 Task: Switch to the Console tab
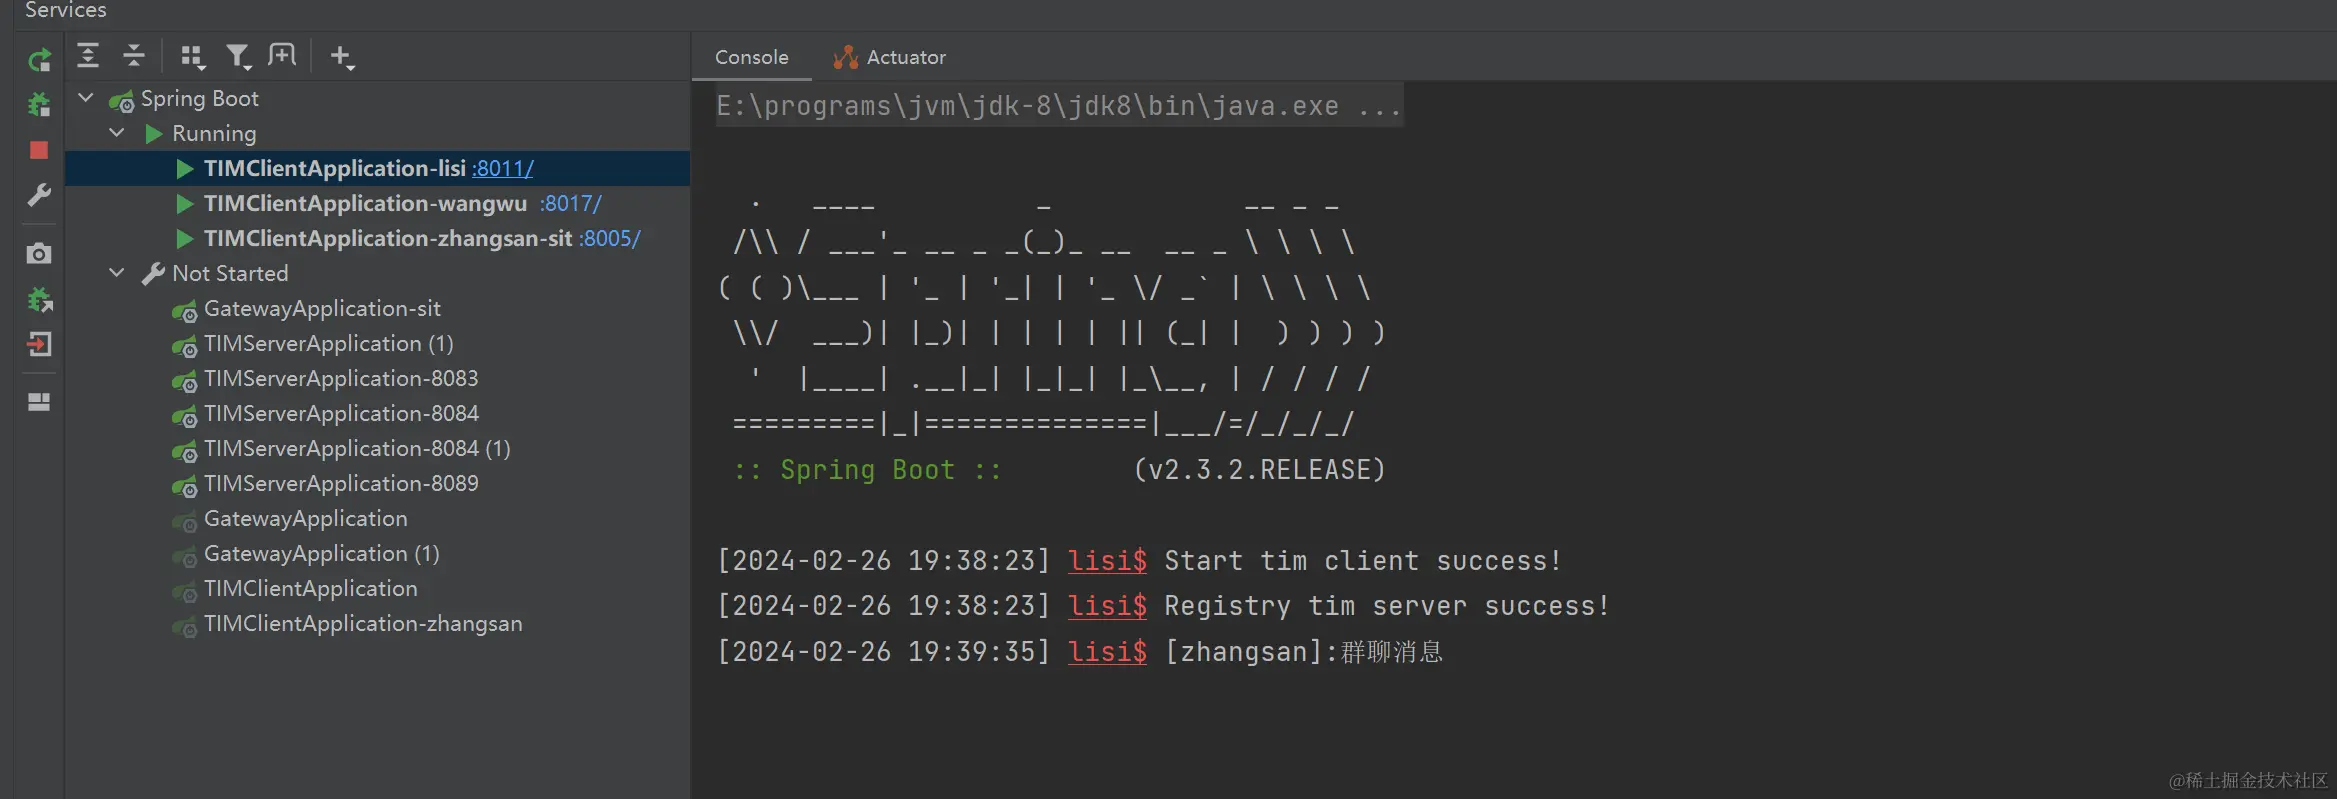pyautogui.click(x=752, y=57)
